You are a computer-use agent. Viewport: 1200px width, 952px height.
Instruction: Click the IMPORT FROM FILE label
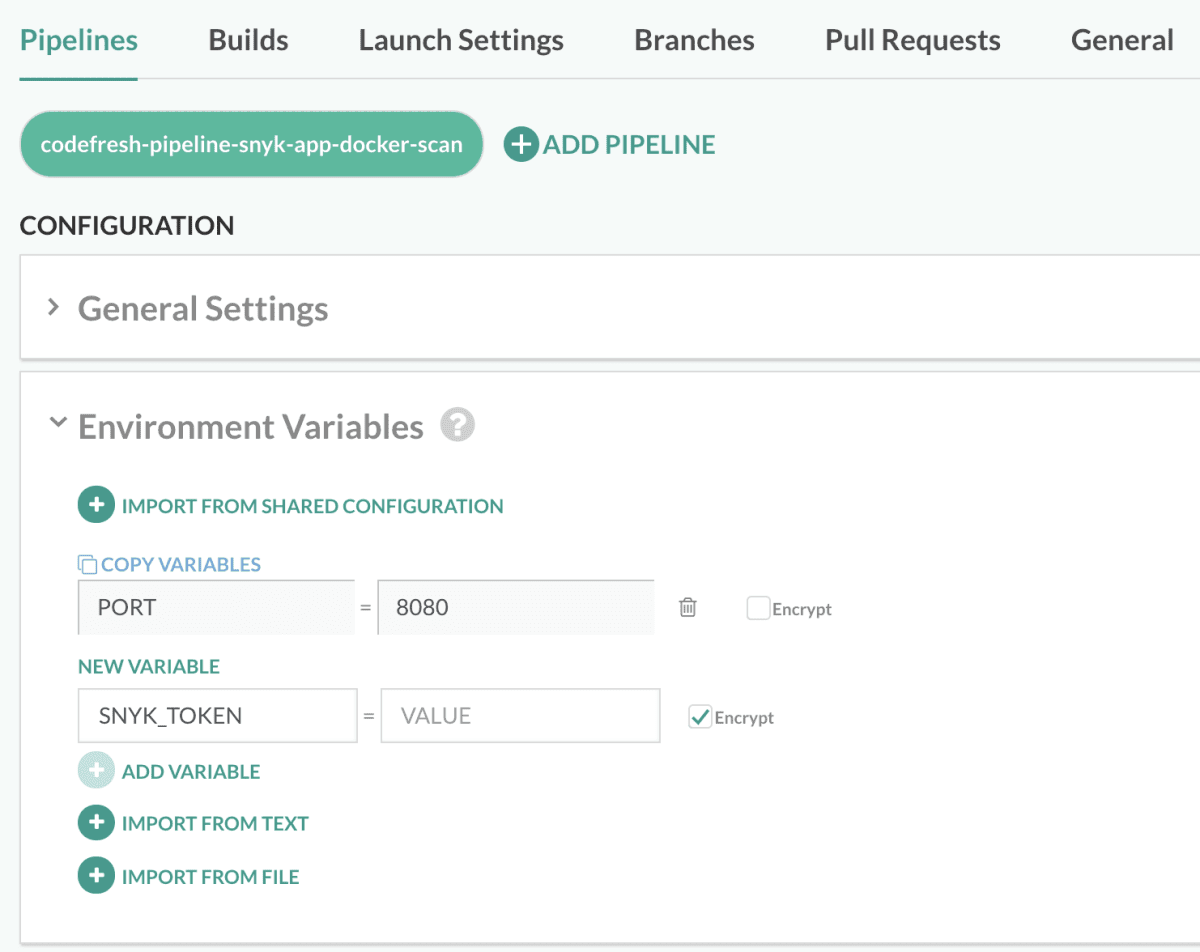coord(211,877)
